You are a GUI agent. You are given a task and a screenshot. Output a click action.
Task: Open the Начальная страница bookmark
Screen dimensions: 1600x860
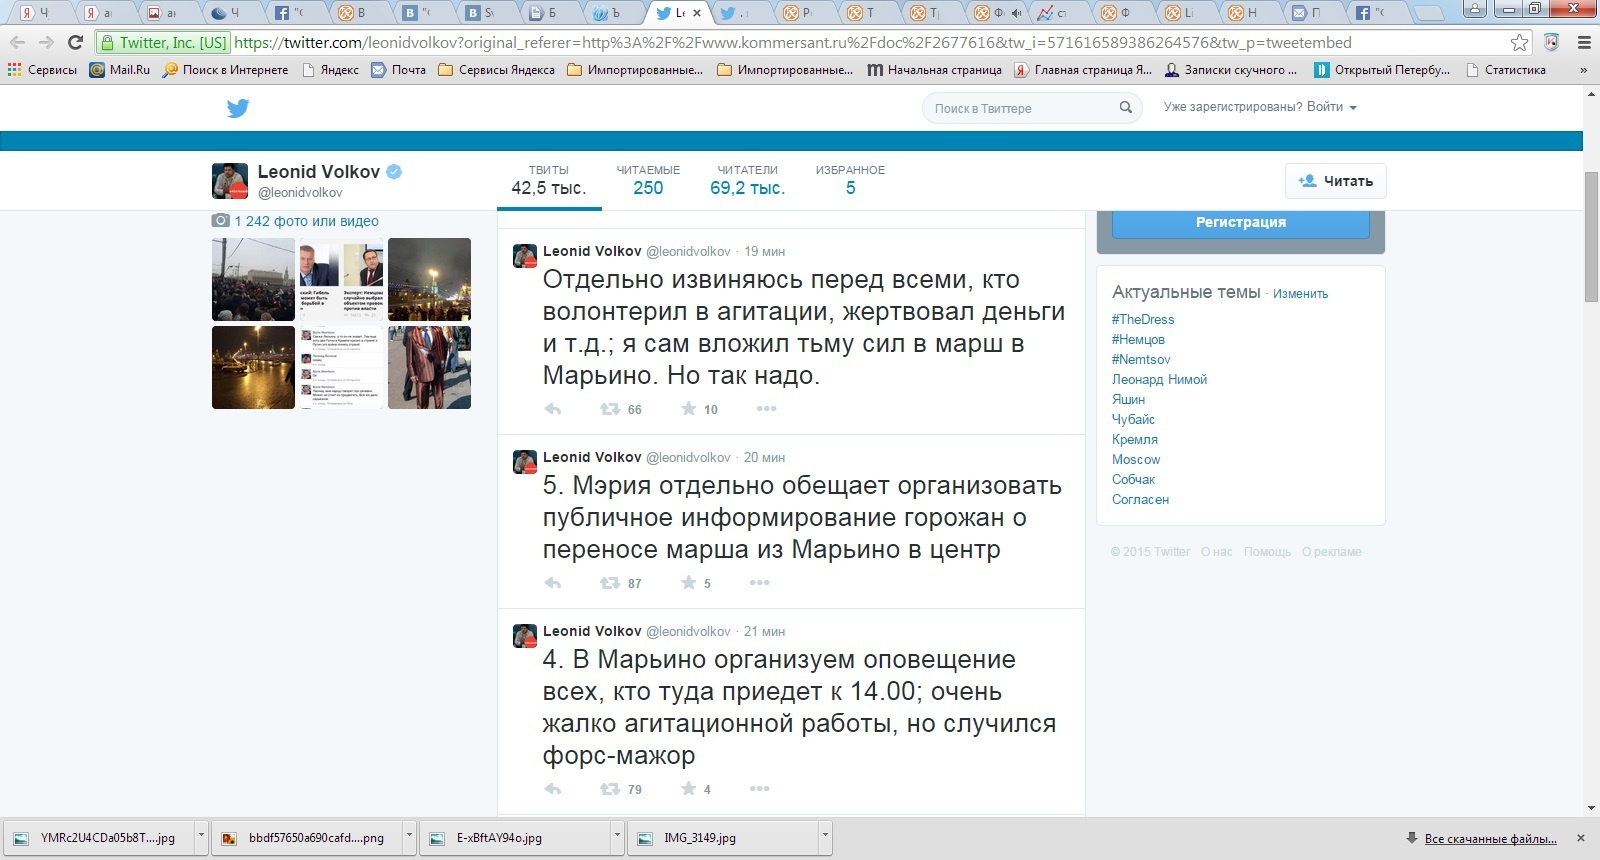[x=934, y=70]
